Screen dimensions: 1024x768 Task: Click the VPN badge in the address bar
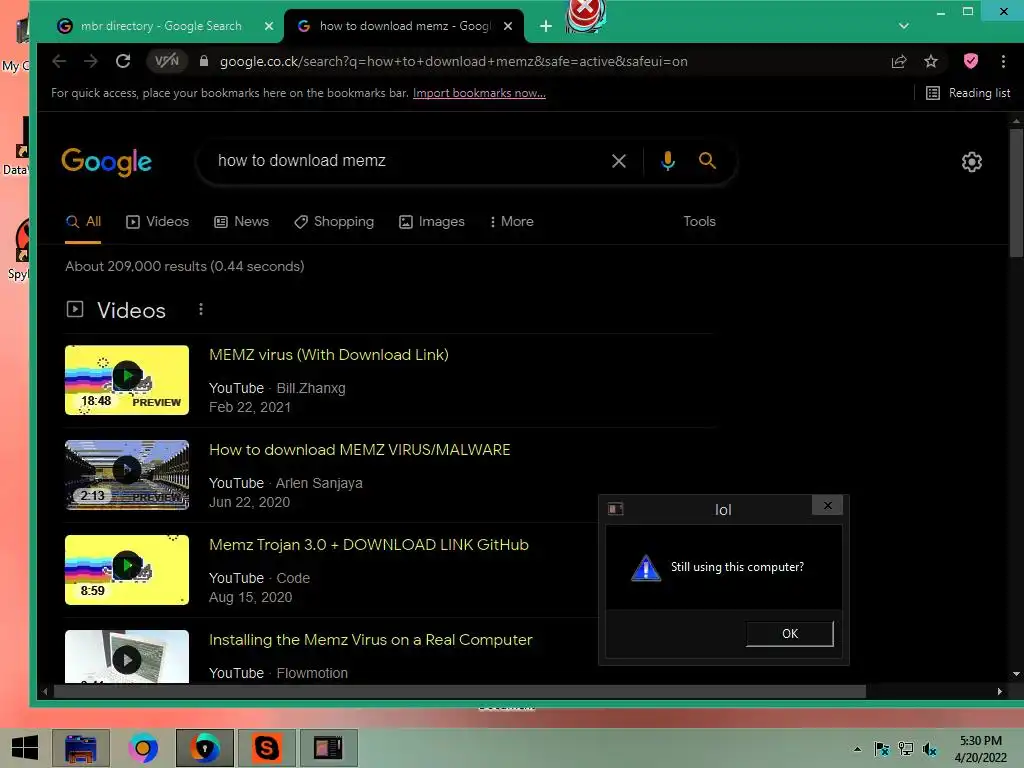pos(167,61)
